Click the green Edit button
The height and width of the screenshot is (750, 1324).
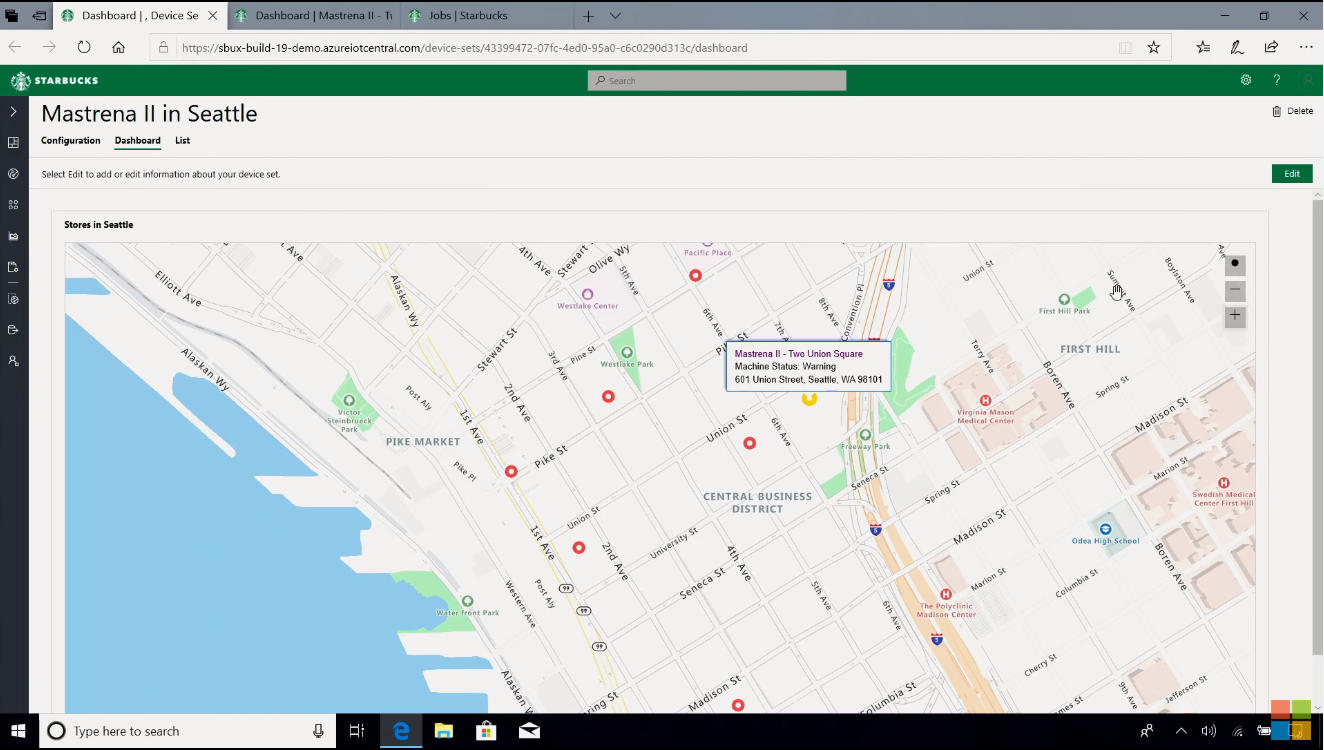1291,174
